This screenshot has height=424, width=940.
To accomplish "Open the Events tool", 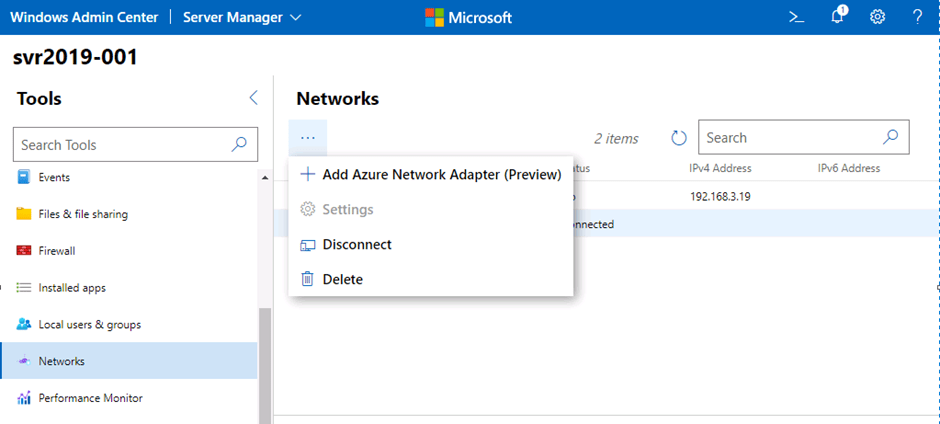I will pos(54,177).
